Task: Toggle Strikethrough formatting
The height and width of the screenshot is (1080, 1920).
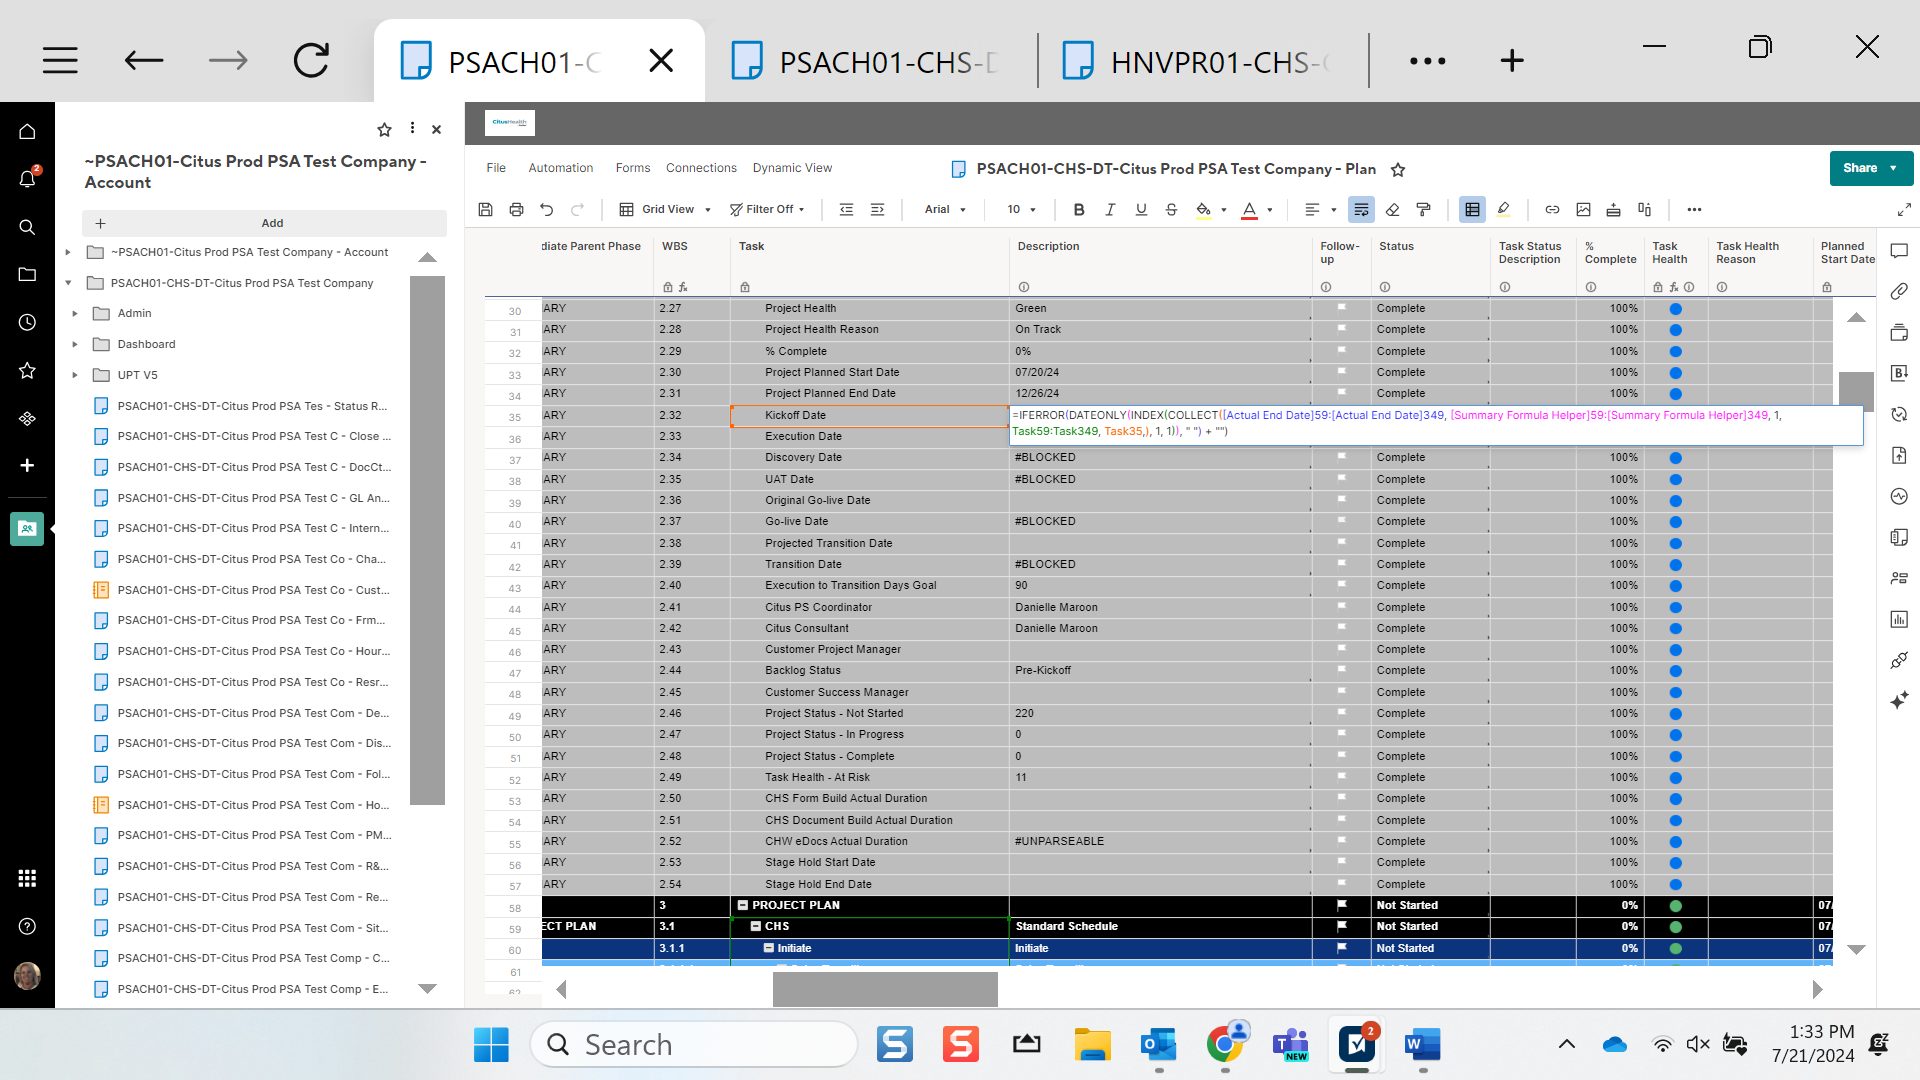Action: point(1171,210)
